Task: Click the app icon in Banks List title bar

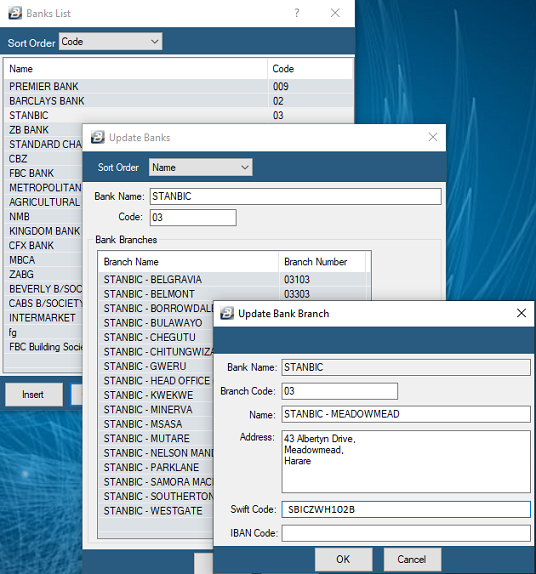Action: pyautogui.click(x=15, y=13)
